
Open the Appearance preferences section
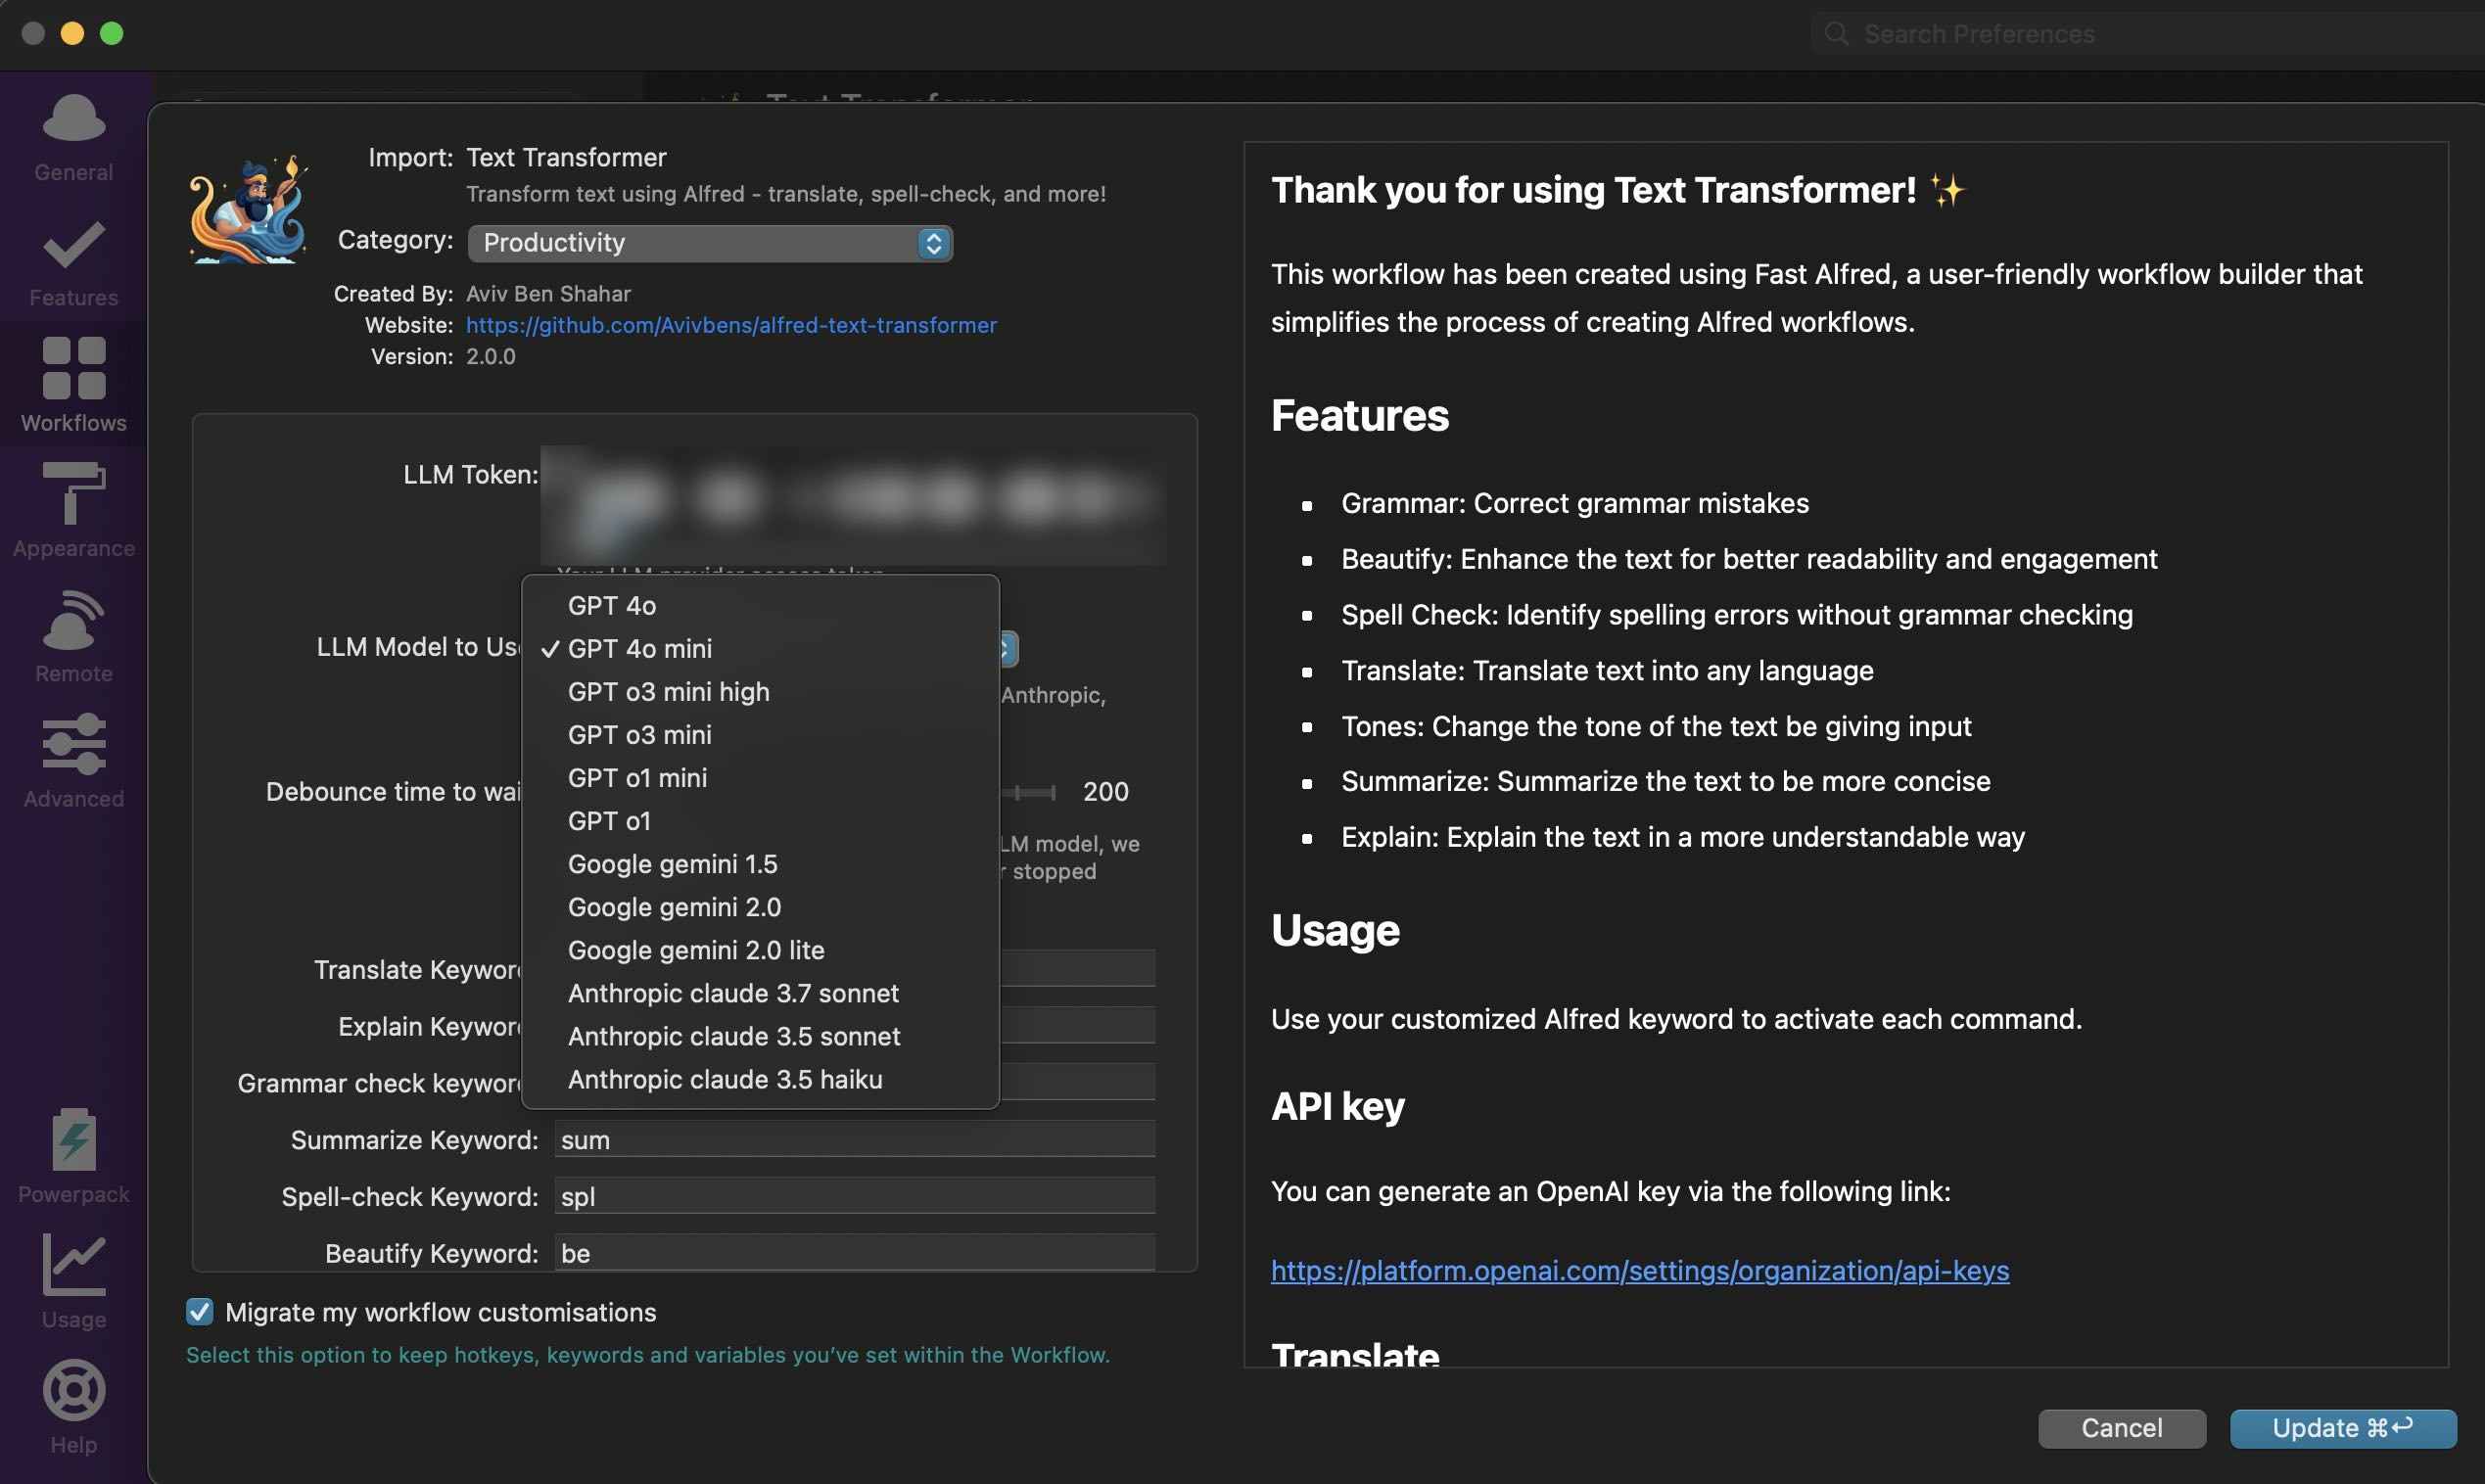pos(73,511)
